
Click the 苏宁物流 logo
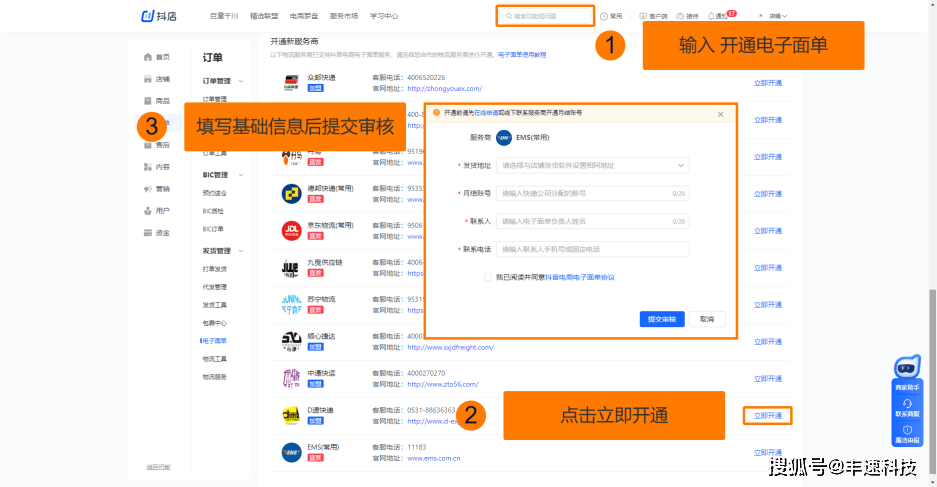pyautogui.click(x=291, y=305)
